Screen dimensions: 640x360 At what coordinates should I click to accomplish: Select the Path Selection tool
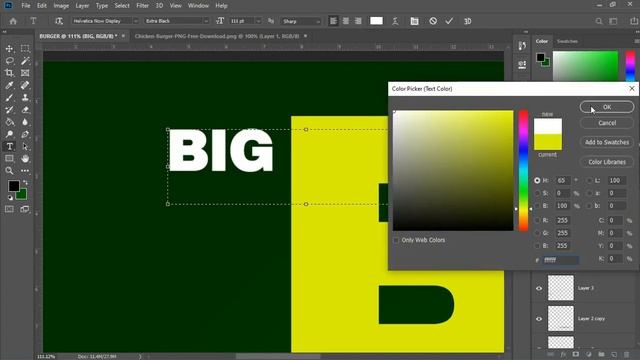pyautogui.click(x=25, y=147)
